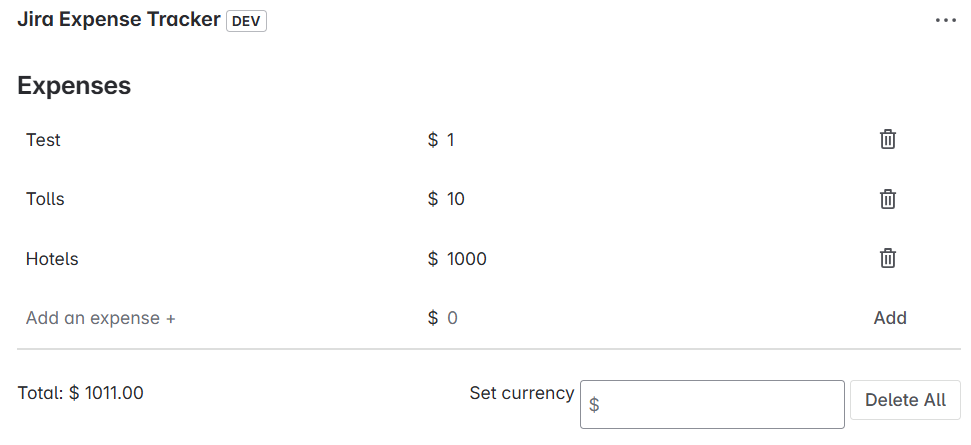Open the three-dot more options menu

coord(945,20)
